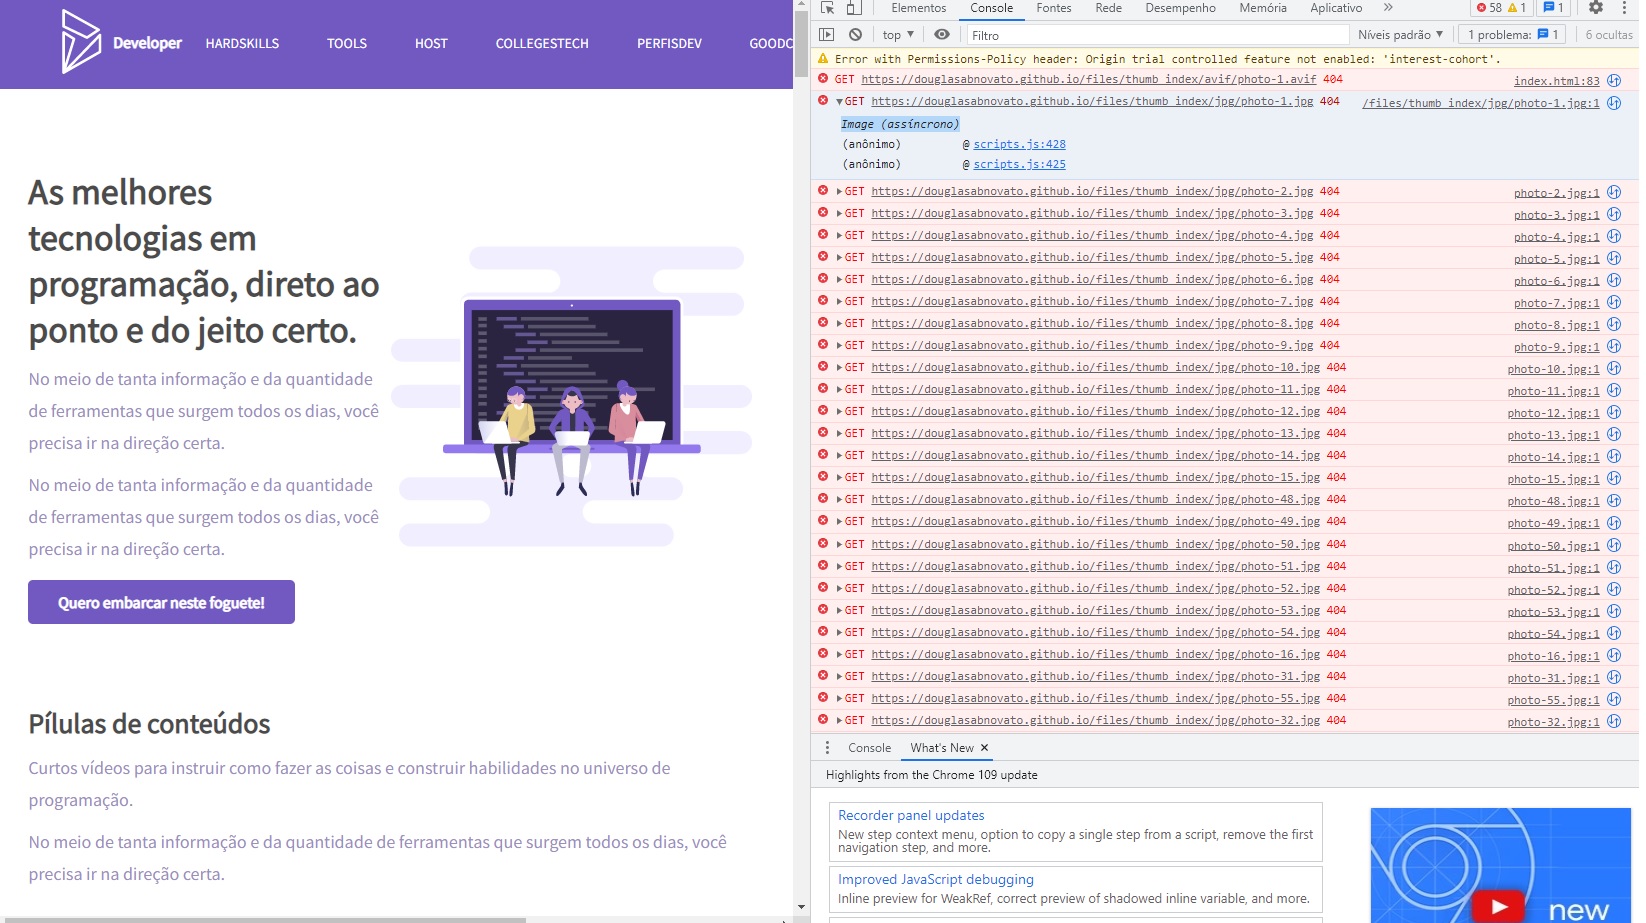Viewport: 1646px width, 923px height.
Task: Open the top JavaScript context dropdown
Action: pos(898,34)
